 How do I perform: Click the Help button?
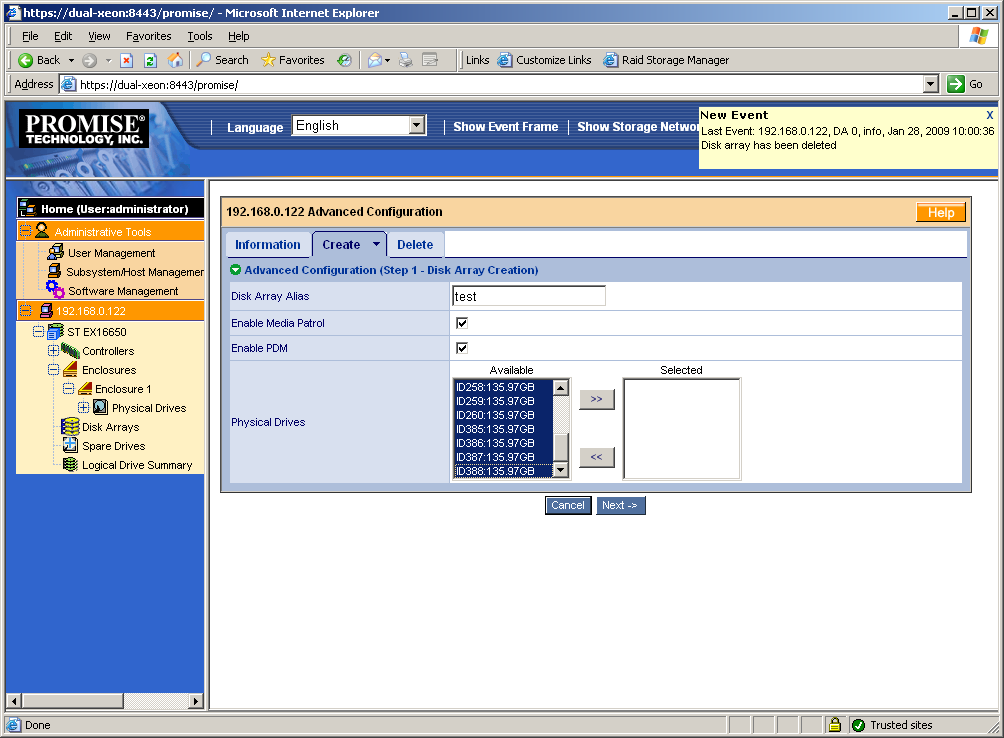[x=940, y=213]
